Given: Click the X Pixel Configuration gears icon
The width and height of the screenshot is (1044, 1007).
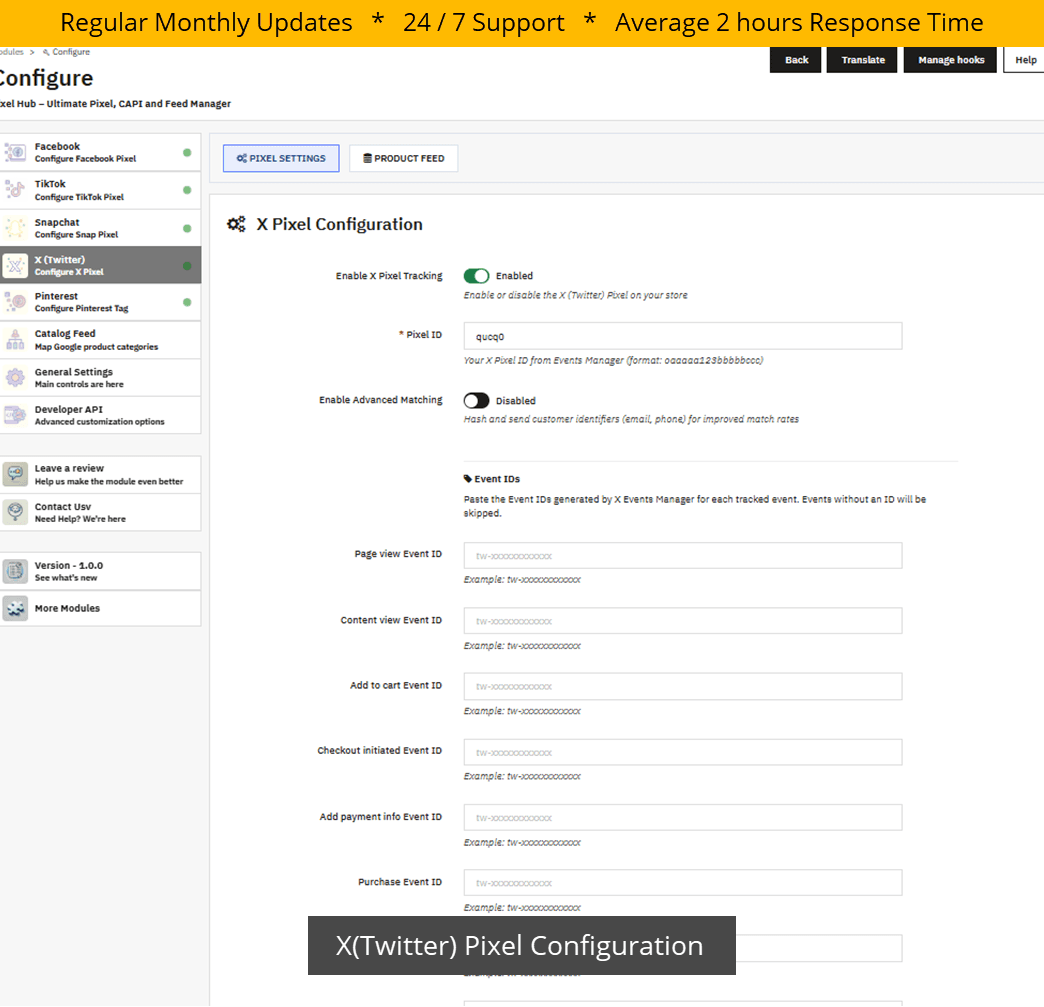Looking at the screenshot, I should 236,224.
